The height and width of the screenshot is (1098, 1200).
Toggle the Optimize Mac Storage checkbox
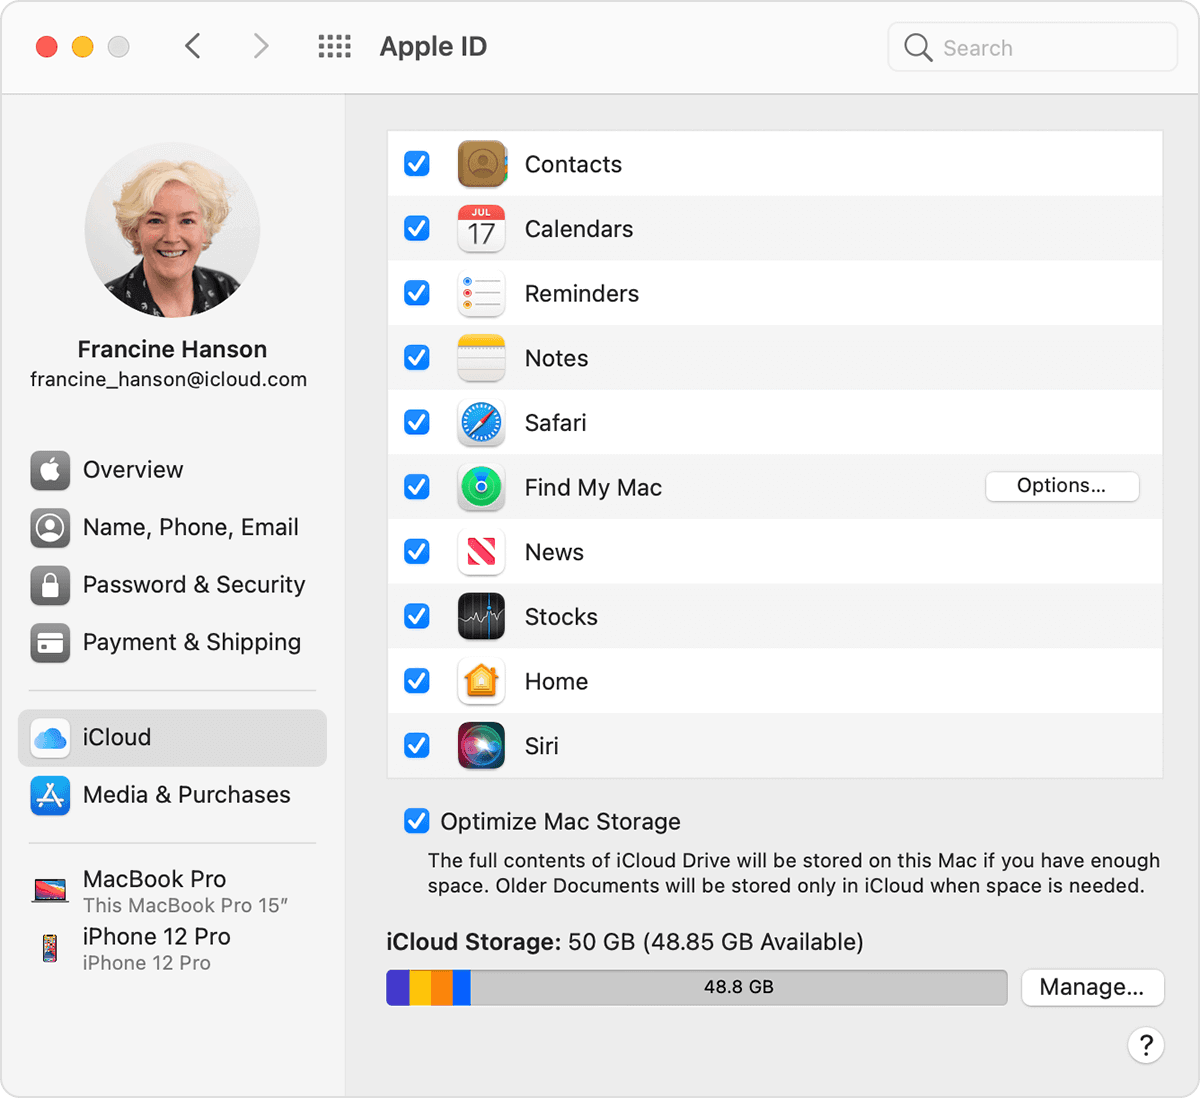[x=417, y=822]
